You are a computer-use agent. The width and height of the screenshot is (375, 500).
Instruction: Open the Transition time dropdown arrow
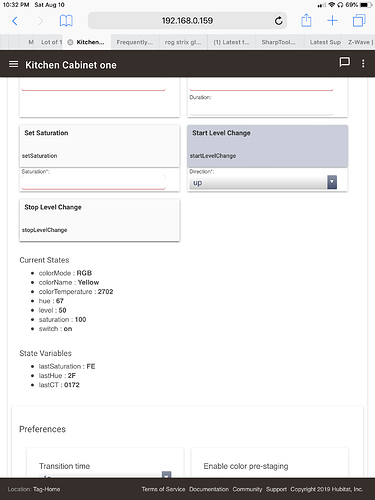[166, 475]
